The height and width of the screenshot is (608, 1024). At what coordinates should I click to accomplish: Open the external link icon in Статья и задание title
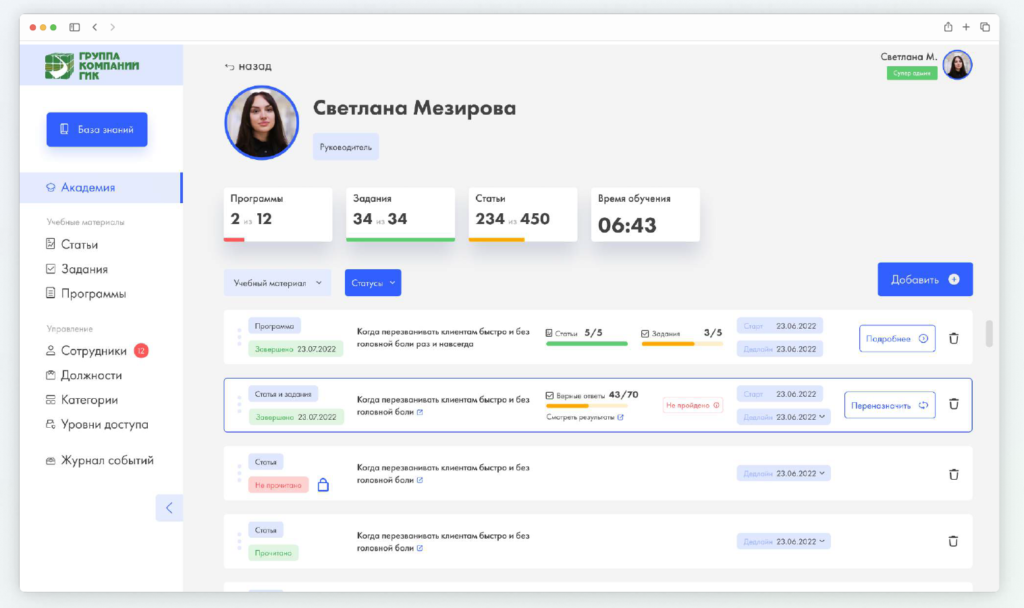pos(420,412)
